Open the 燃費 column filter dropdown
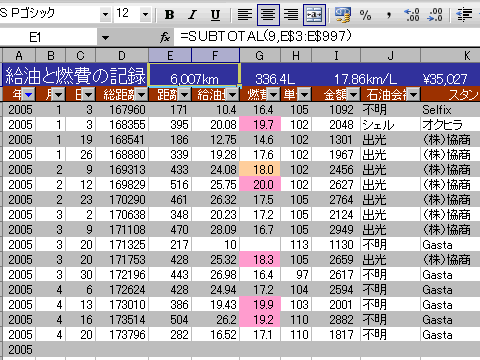The image size is (480, 360). coord(274,95)
